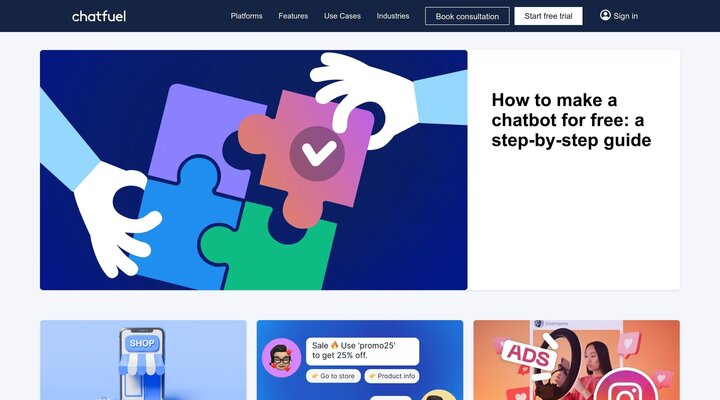Click the chatfuel logo
The width and height of the screenshot is (720, 400).
click(x=99, y=16)
